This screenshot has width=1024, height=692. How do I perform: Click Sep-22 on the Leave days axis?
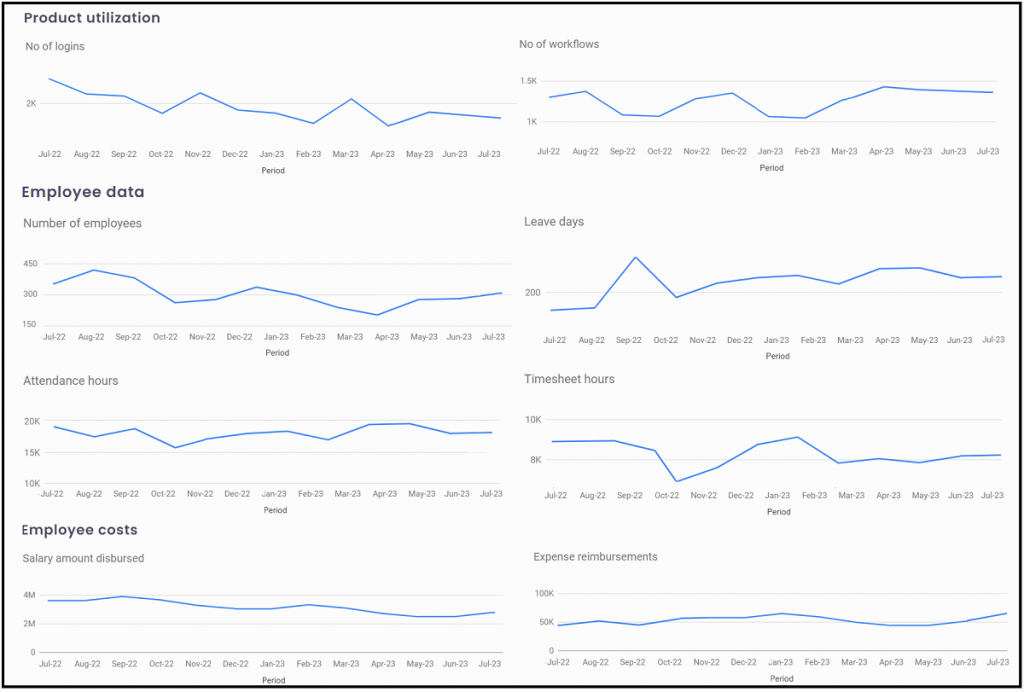[x=628, y=341]
